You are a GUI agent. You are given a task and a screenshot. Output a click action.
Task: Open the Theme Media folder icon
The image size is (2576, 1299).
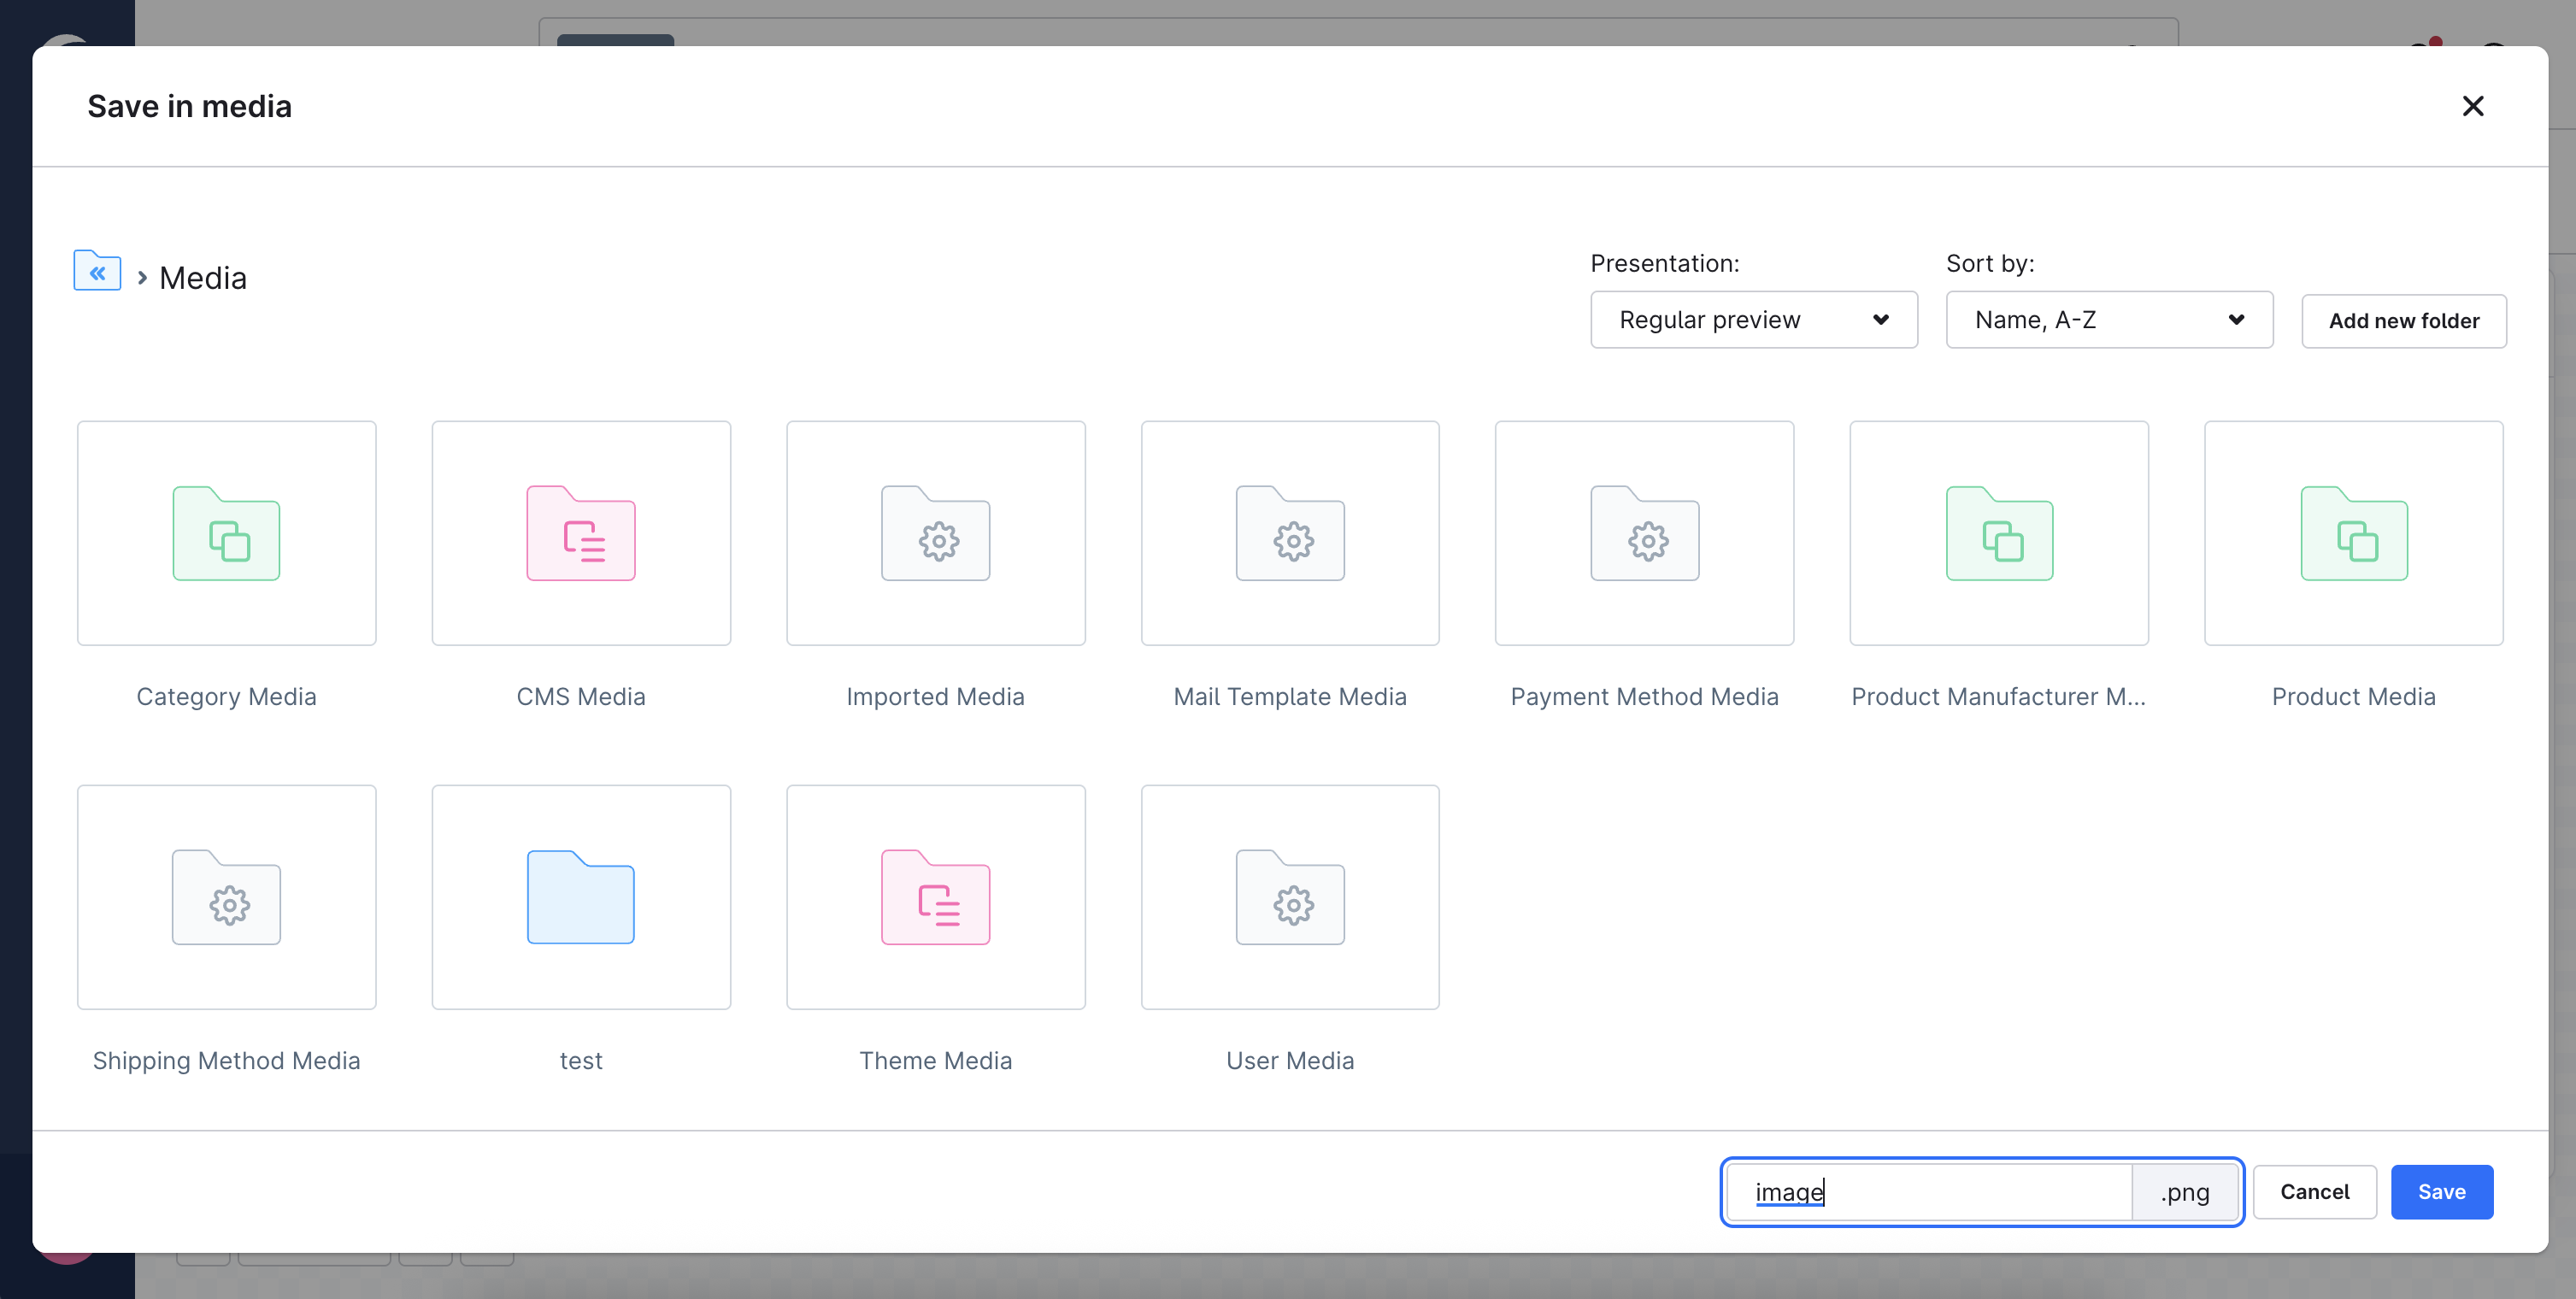(x=935, y=897)
